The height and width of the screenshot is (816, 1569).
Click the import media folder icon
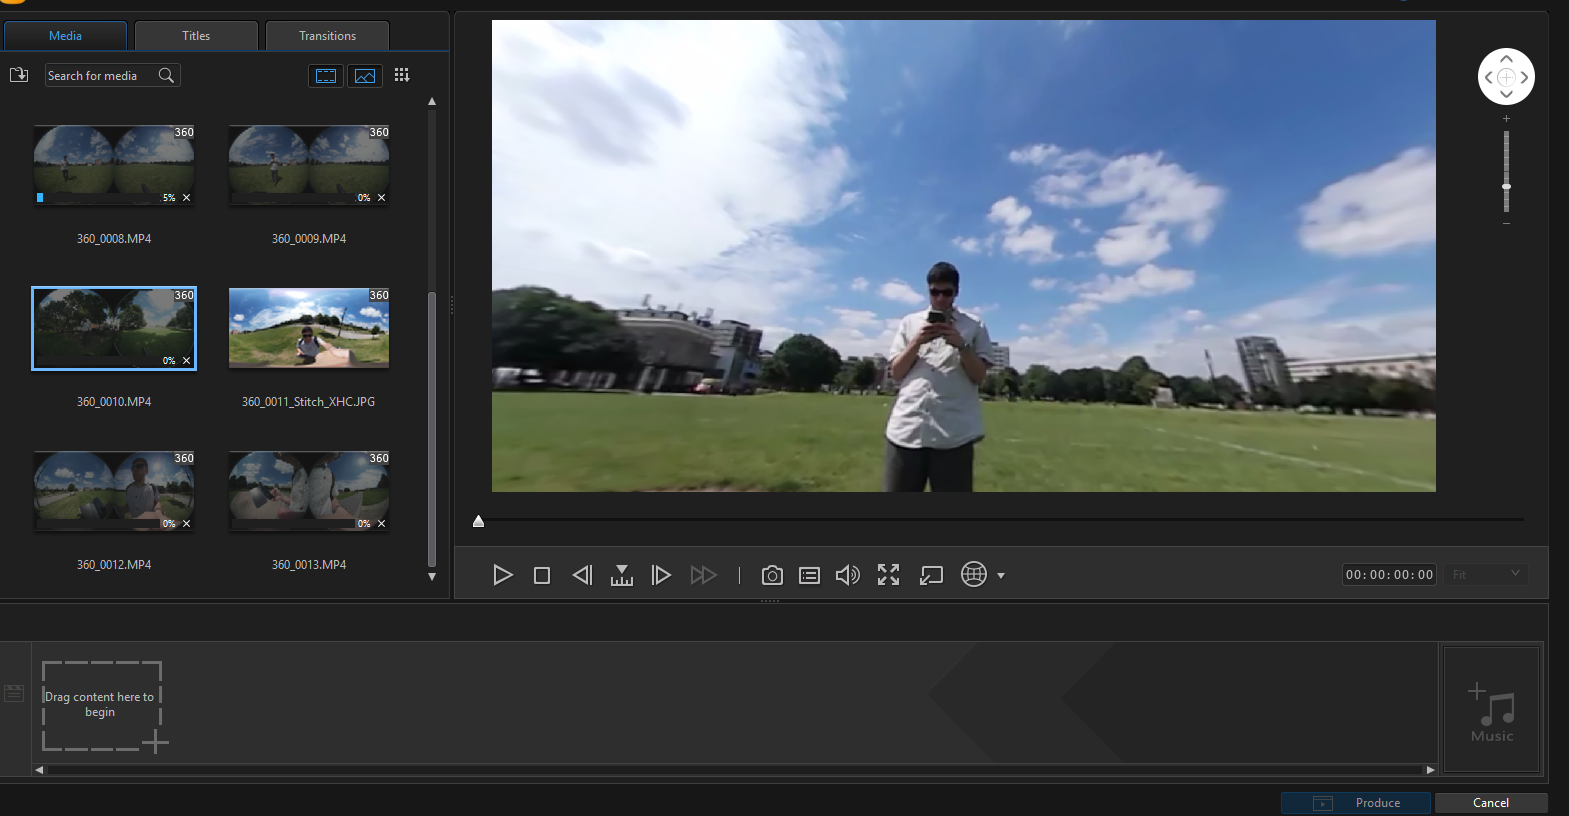coord(19,75)
